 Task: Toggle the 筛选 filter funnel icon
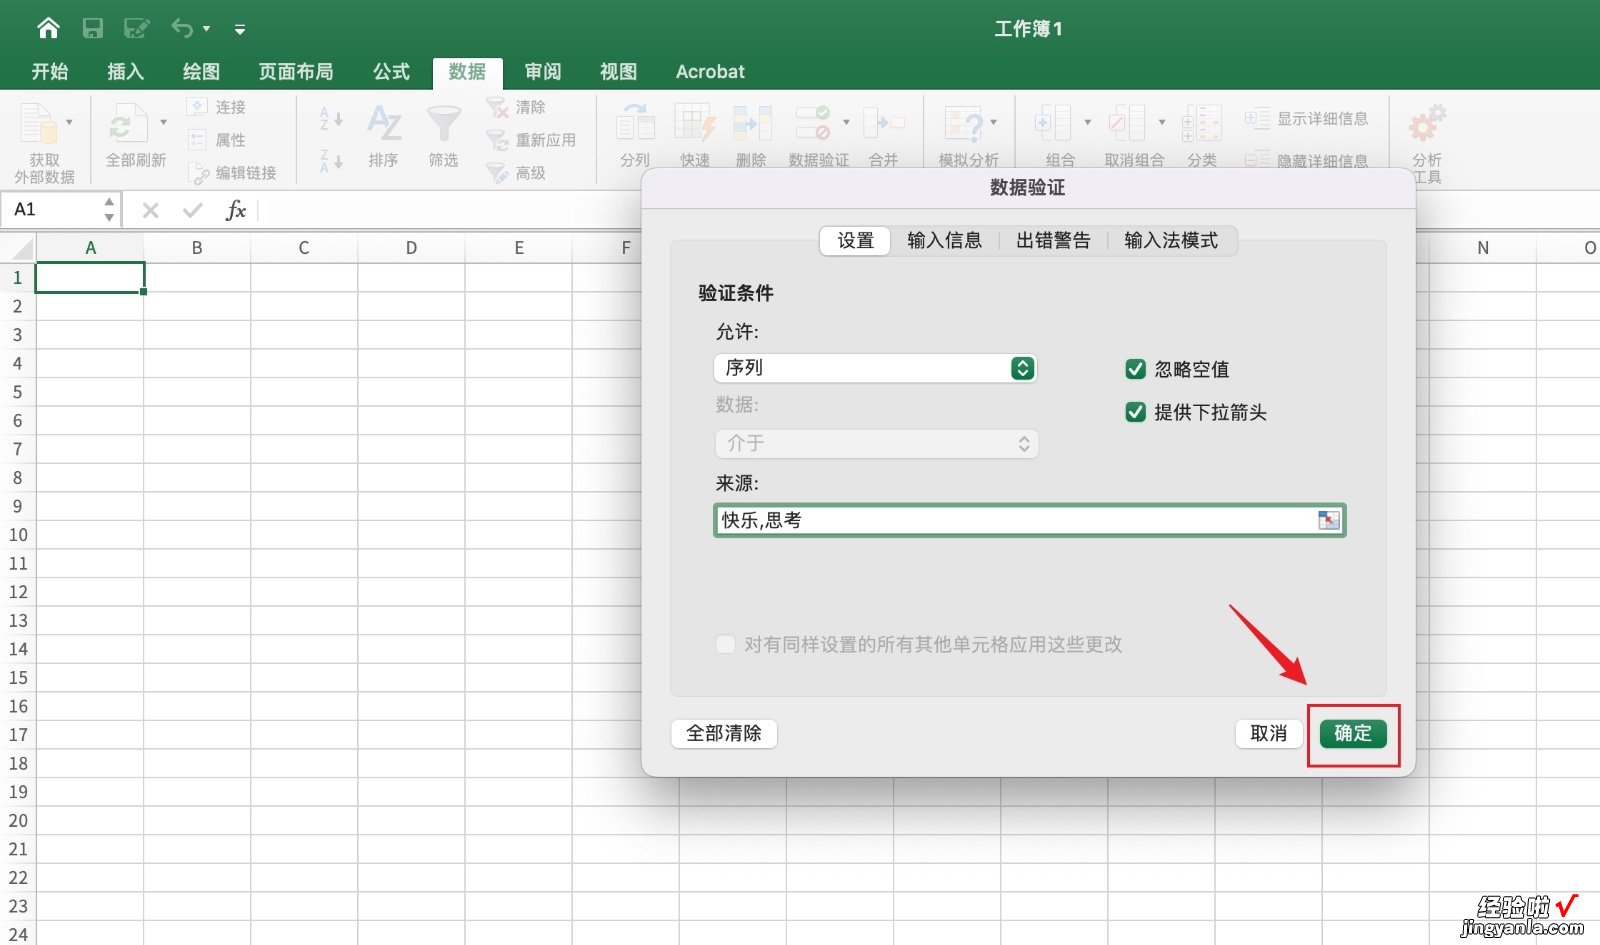pos(443,125)
